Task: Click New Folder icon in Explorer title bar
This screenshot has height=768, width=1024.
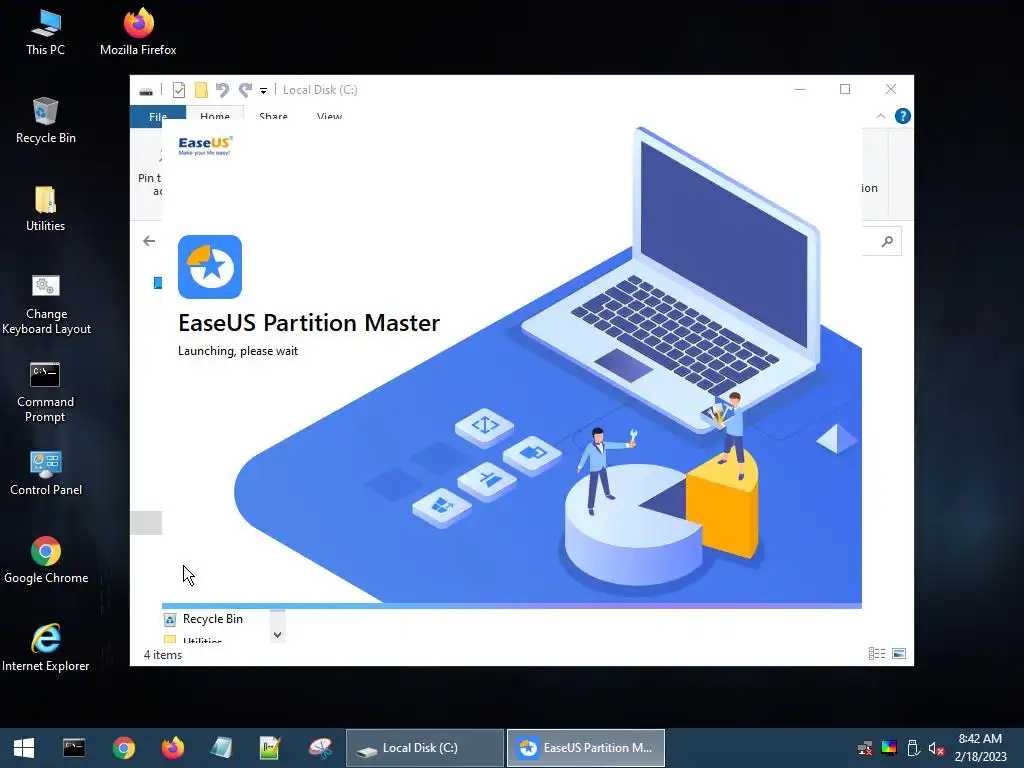Action: [x=201, y=90]
